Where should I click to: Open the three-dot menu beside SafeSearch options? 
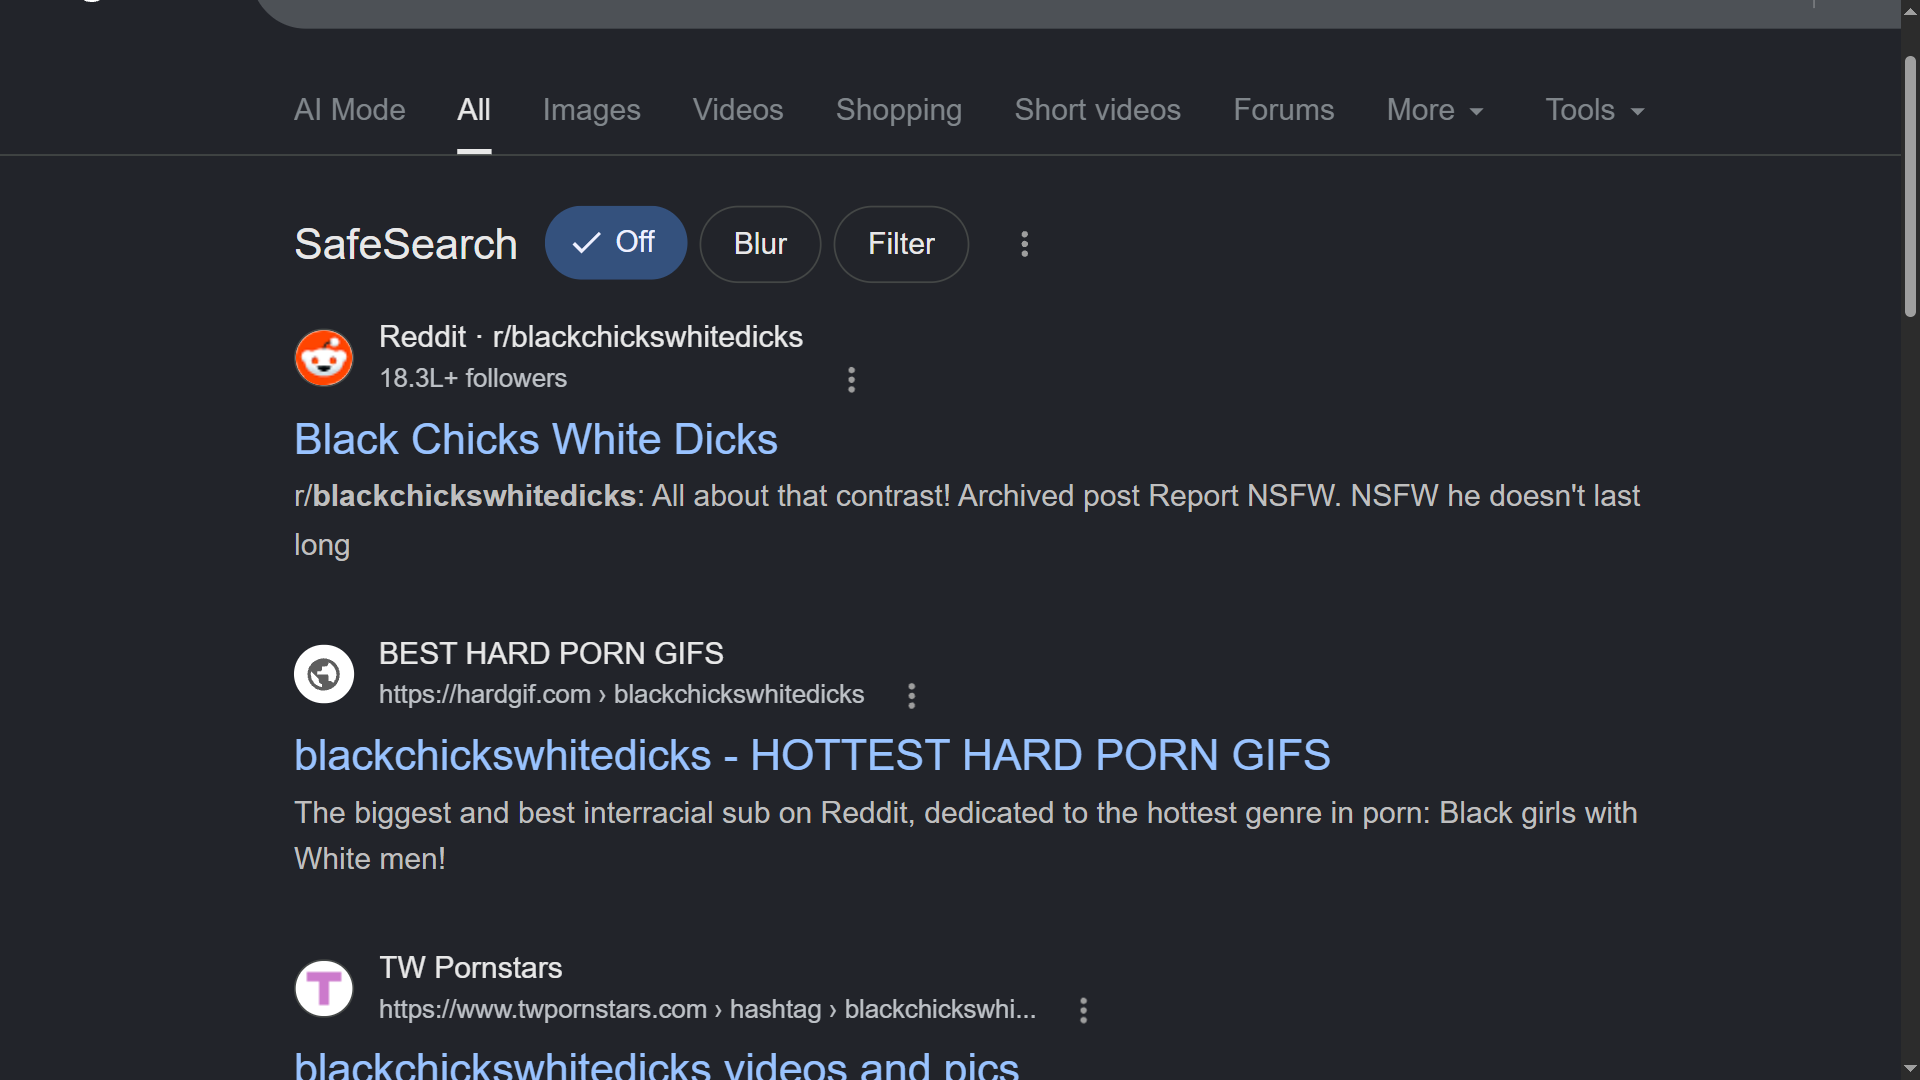click(1024, 244)
